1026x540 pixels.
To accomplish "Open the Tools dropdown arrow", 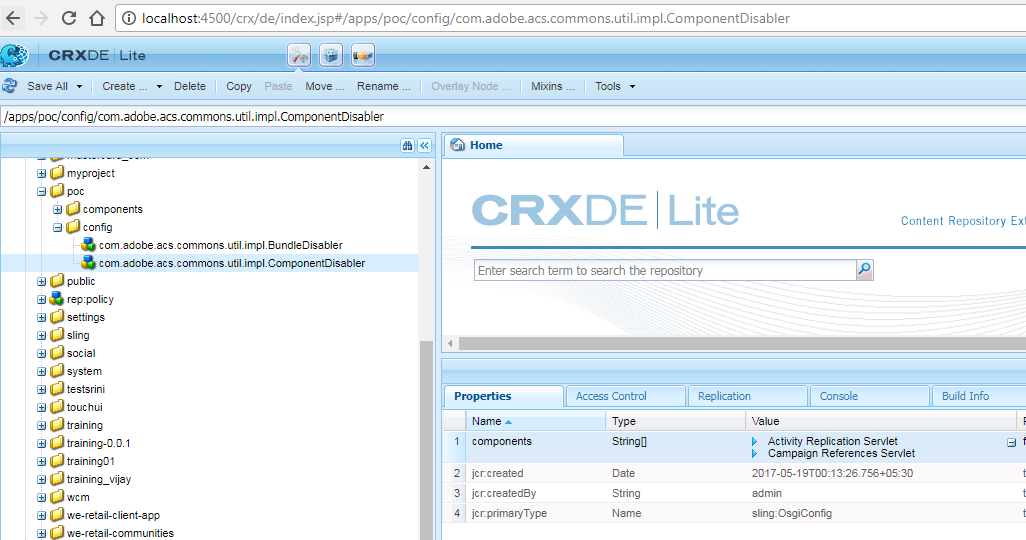I will pyautogui.click(x=632, y=86).
